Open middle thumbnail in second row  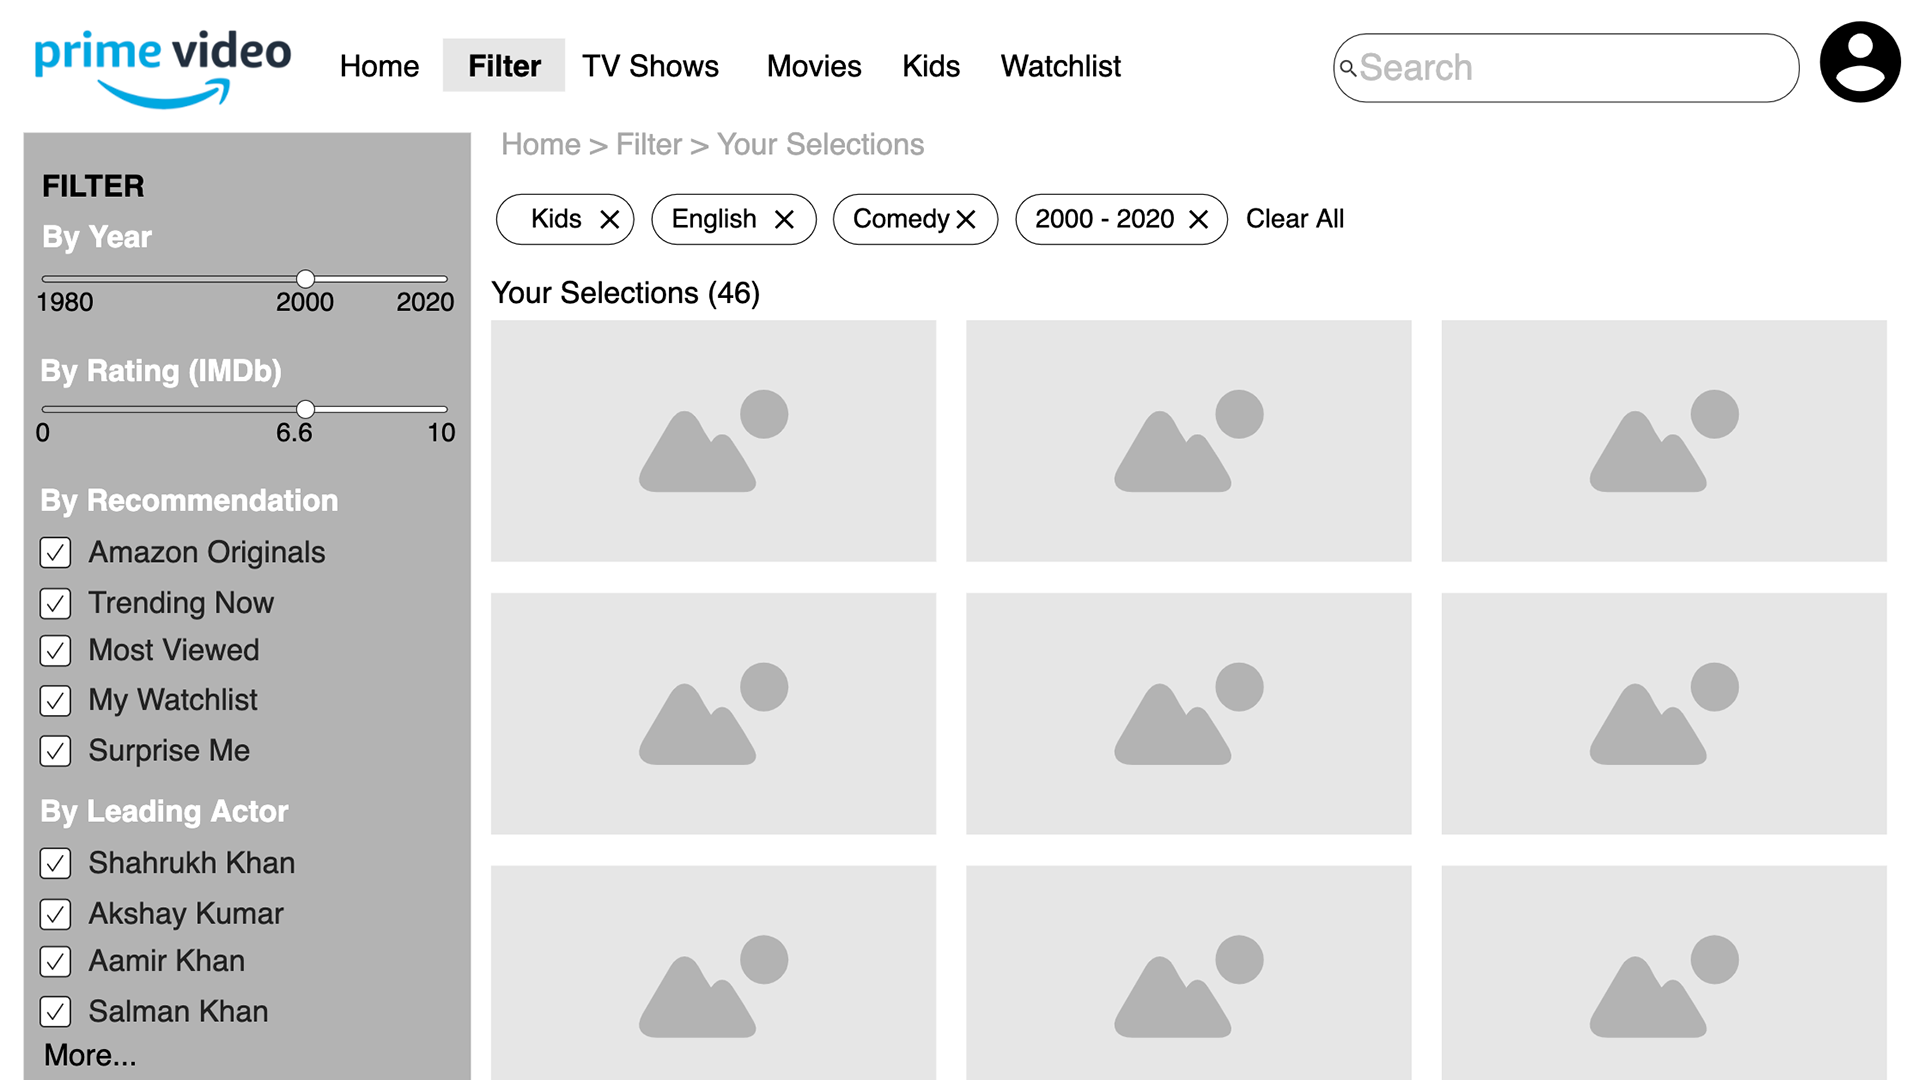pos(1189,714)
